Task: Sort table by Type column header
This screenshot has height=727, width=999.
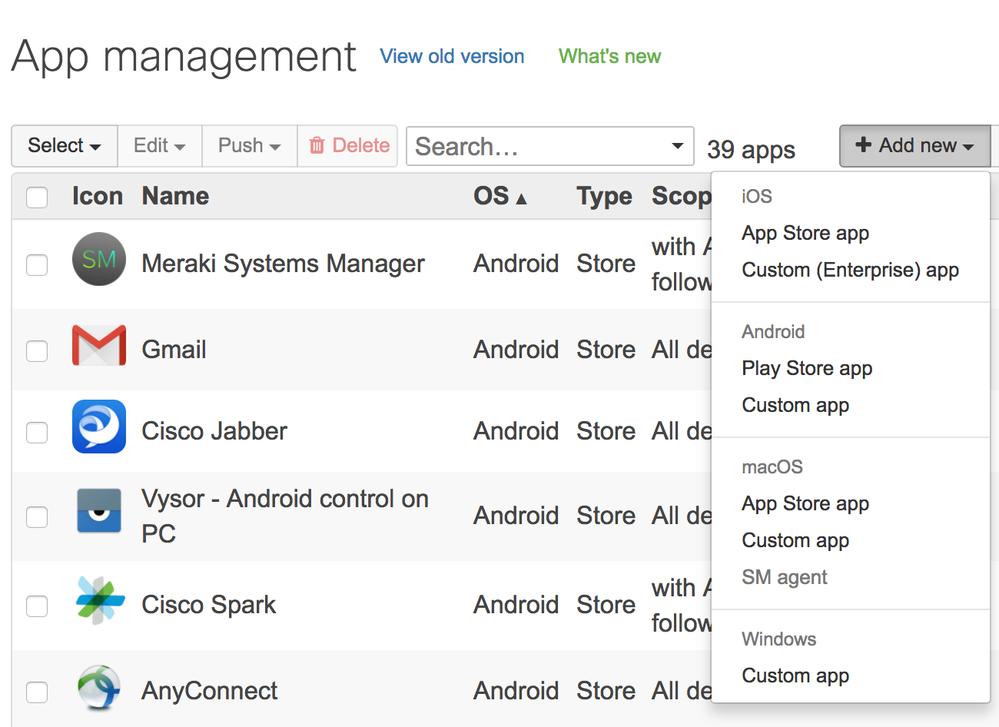Action: click(604, 196)
